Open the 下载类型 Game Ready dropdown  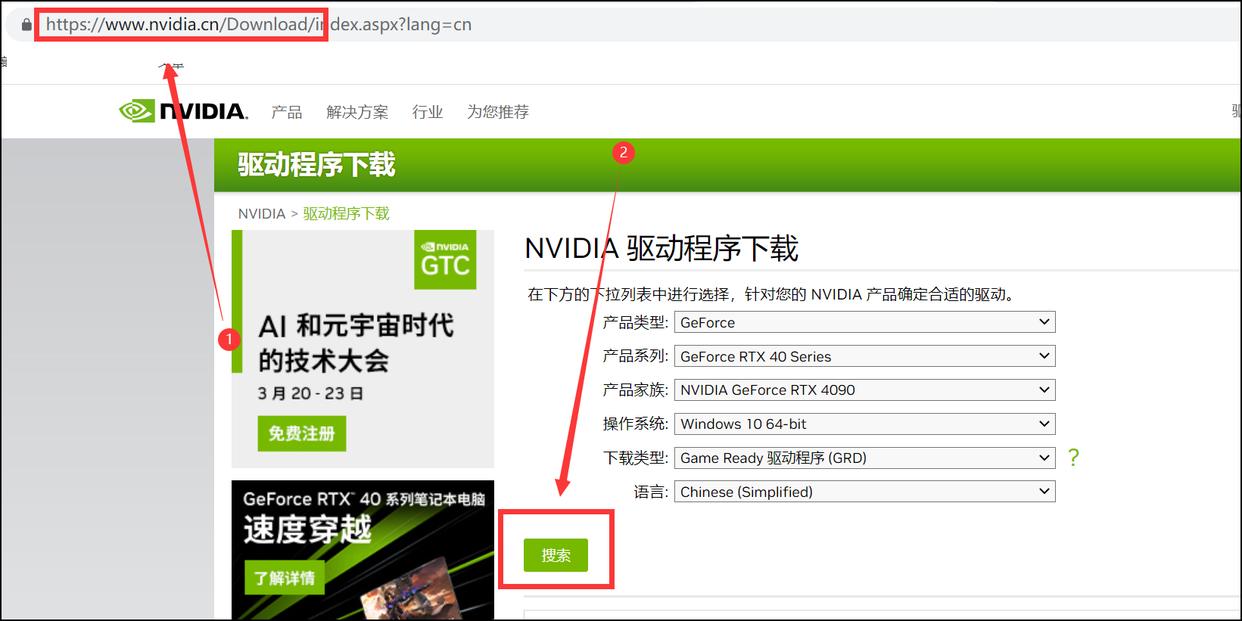coord(864,457)
